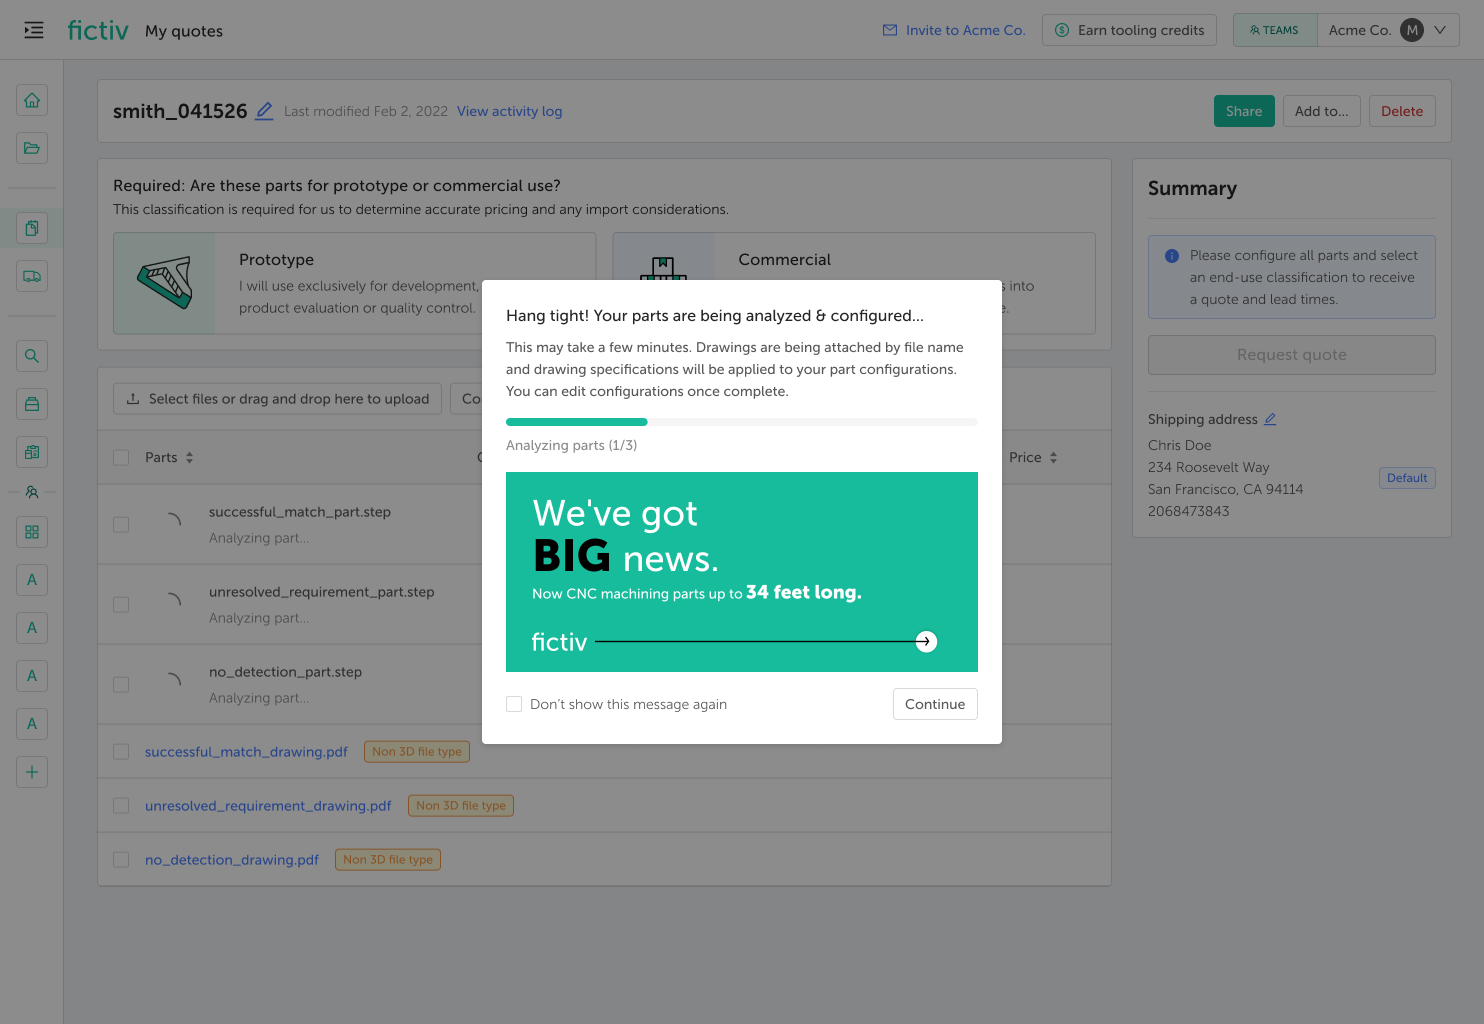Edit the quote name pencil icon

click(264, 111)
